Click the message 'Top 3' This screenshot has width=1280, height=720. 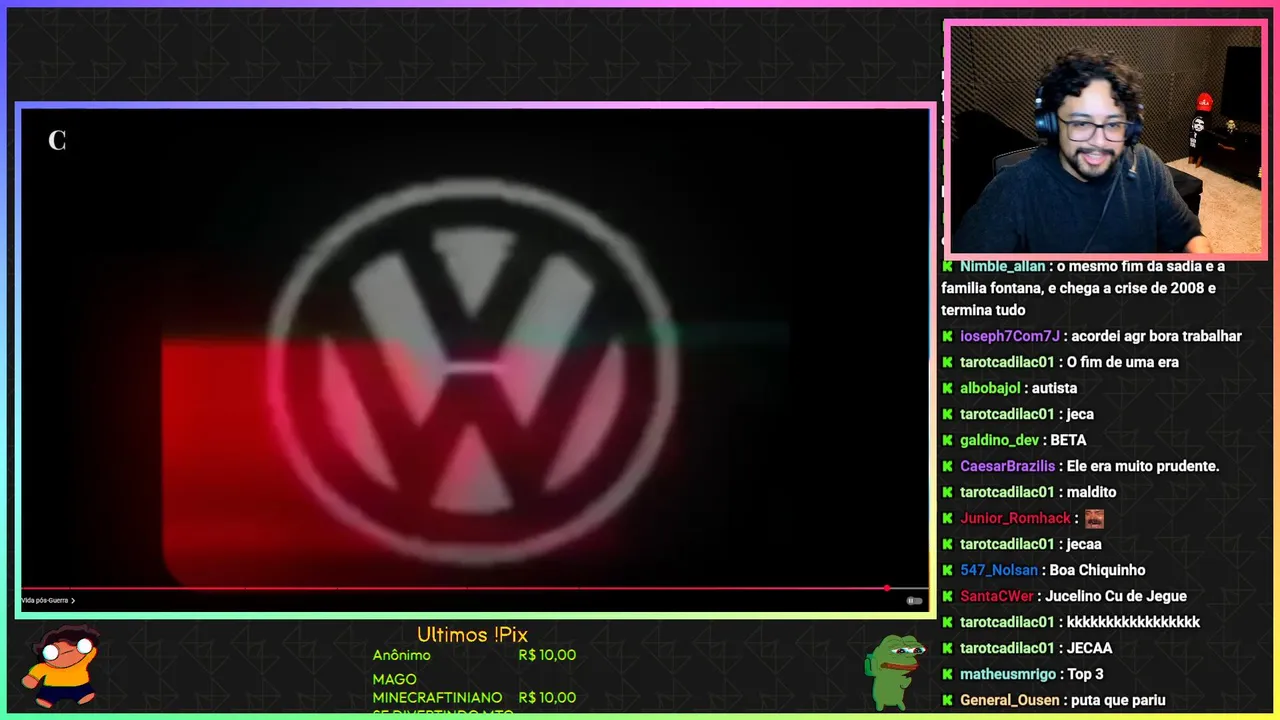tap(1086, 674)
